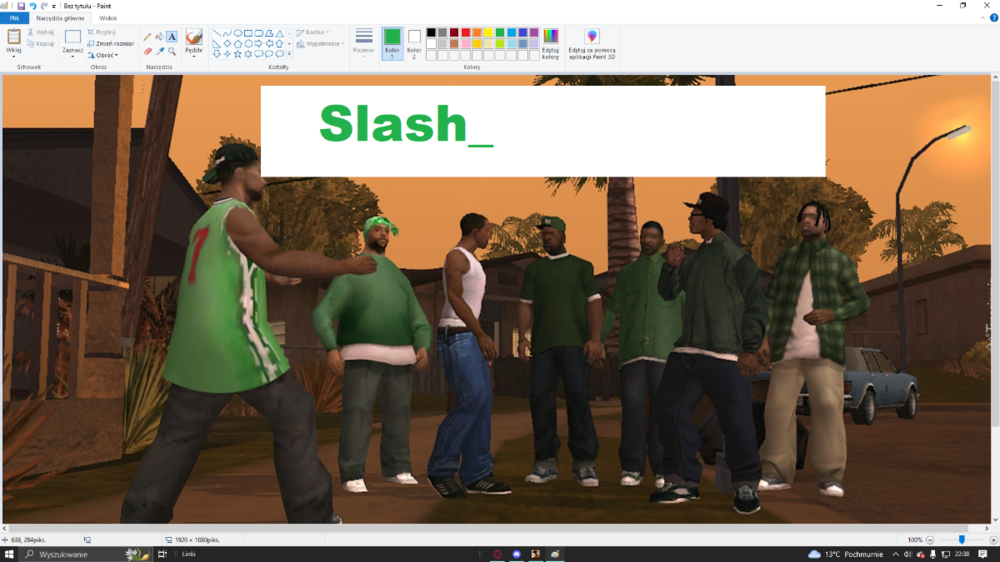This screenshot has height=562, width=1000.
Task: Pick the red color swatch
Action: point(466,33)
